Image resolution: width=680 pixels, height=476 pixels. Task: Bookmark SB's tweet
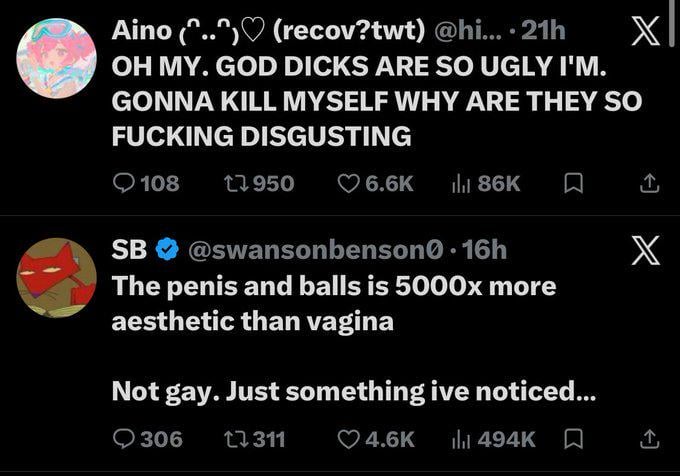tap(573, 439)
